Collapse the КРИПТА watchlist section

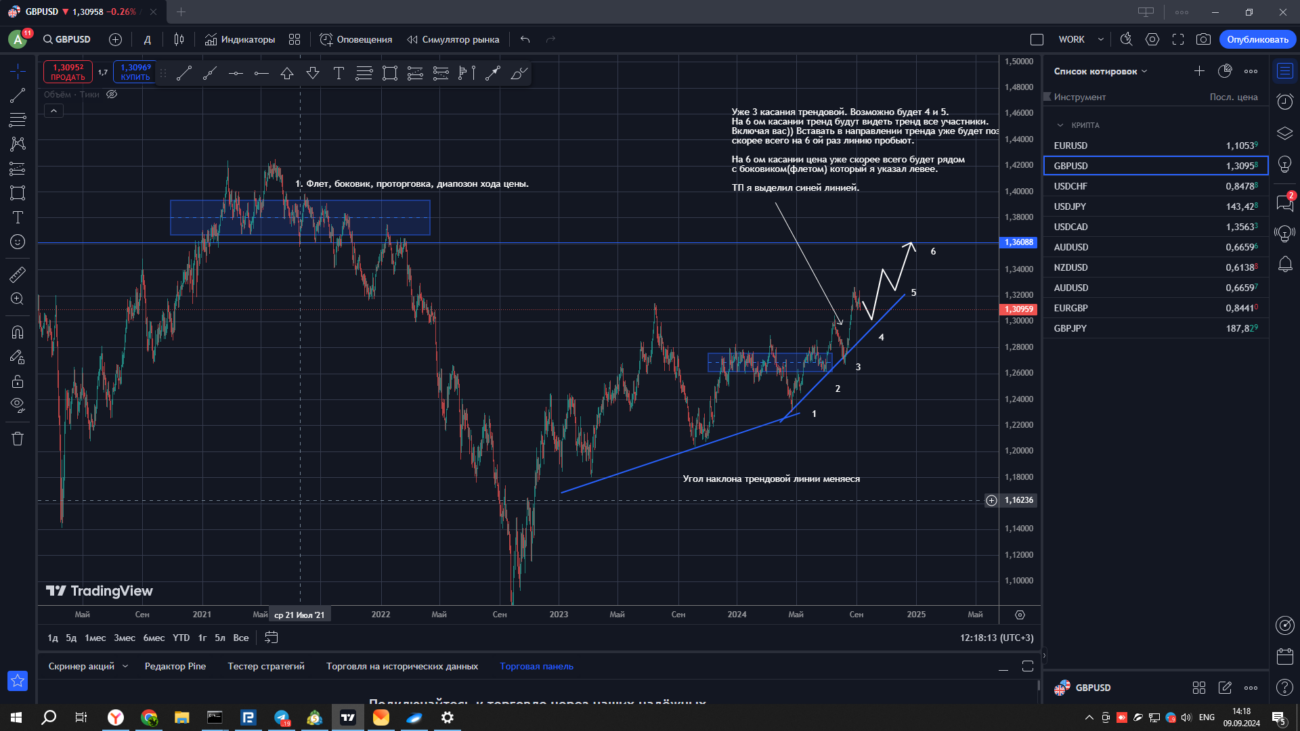pyautogui.click(x=1060, y=125)
